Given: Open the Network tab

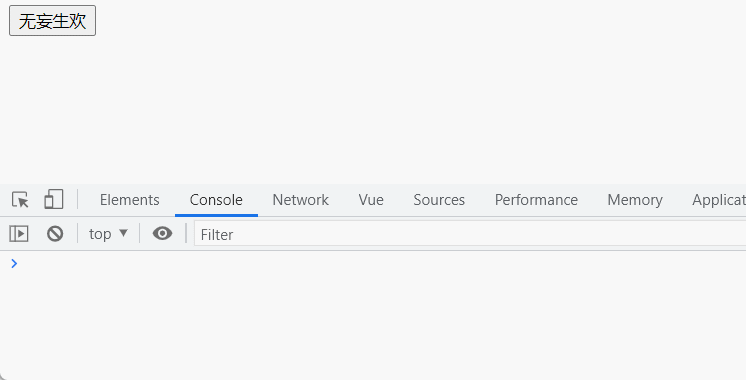Looking at the screenshot, I should point(300,200).
